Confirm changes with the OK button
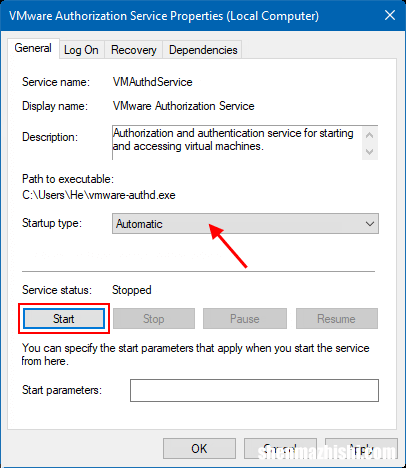Screen dimensions: 406x468 [199, 449]
